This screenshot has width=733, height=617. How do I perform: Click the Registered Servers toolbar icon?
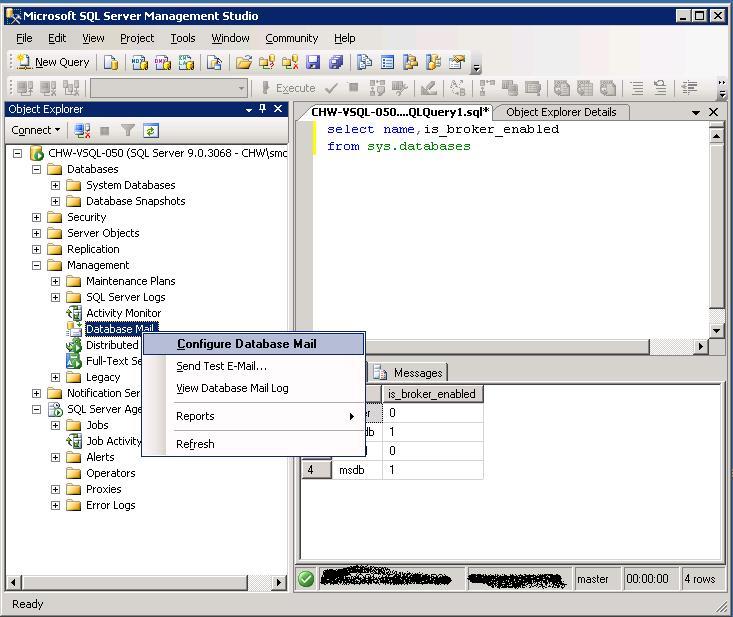364,62
